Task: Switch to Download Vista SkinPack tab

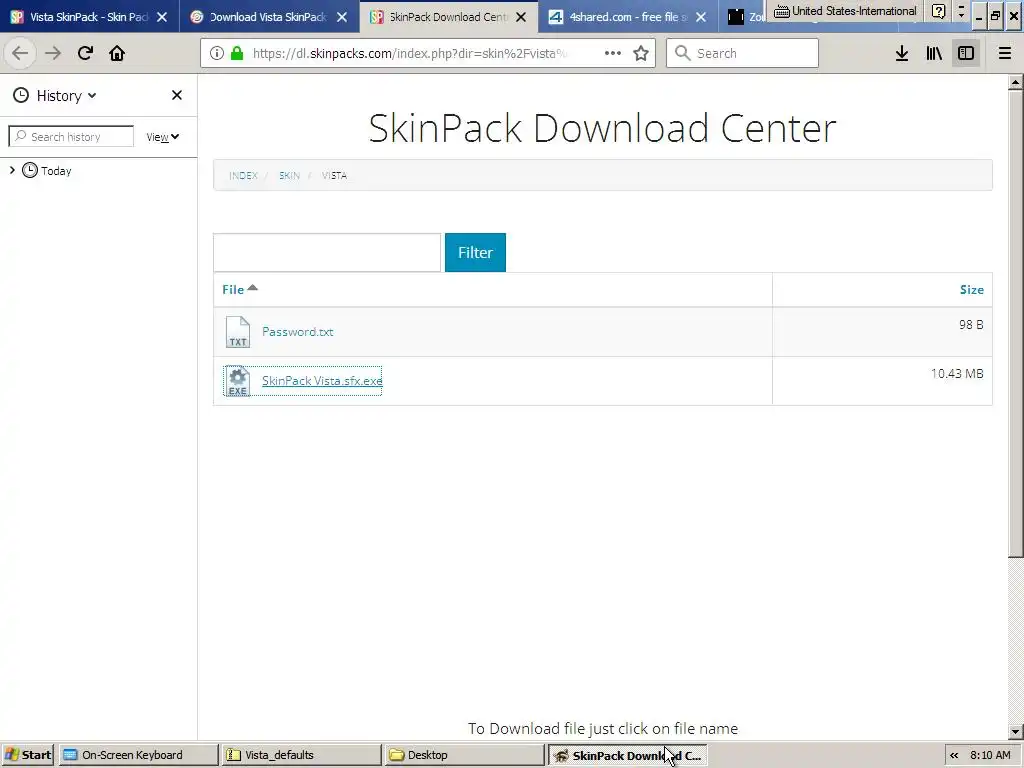Action: click(269, 17)
